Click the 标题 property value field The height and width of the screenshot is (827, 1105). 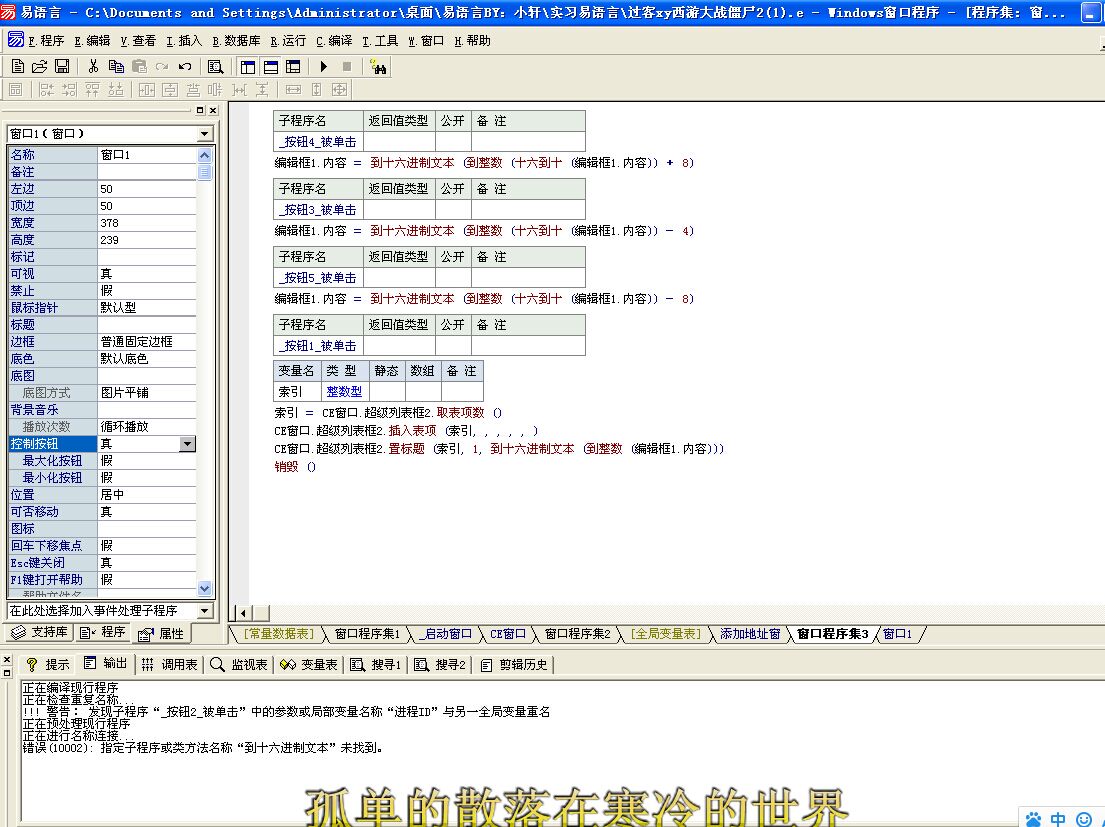coord(147,325)
